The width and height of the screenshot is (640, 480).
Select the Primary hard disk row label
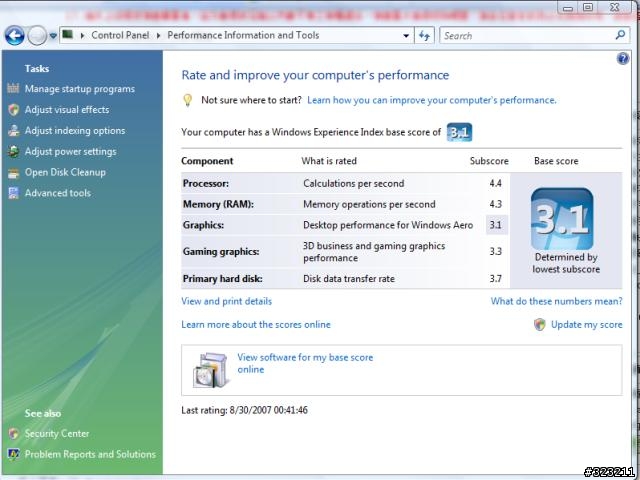click(x=222, y=279)
